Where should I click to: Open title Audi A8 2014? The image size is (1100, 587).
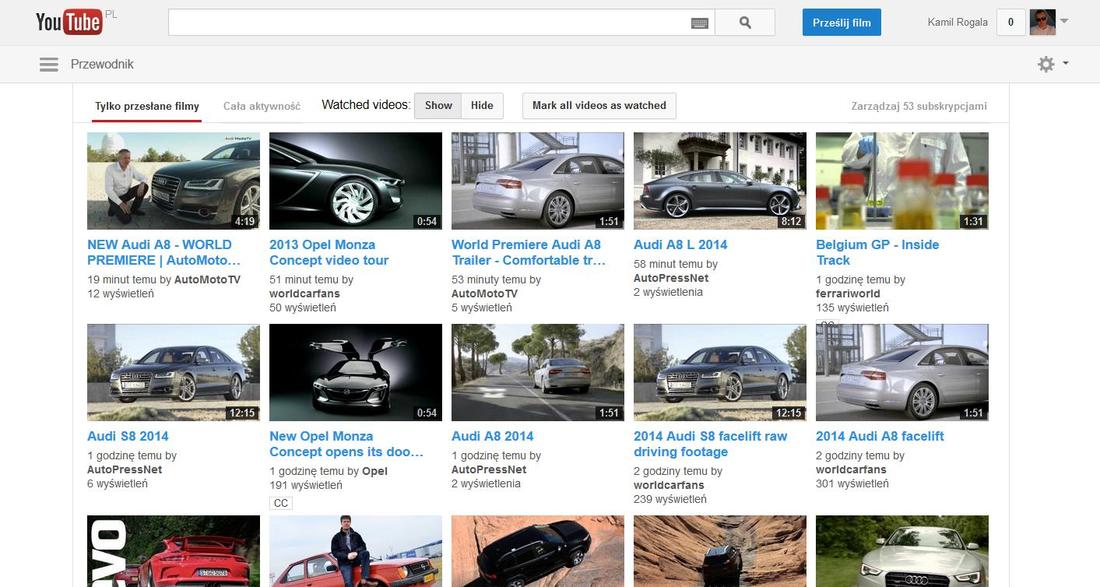coord(492,436)
